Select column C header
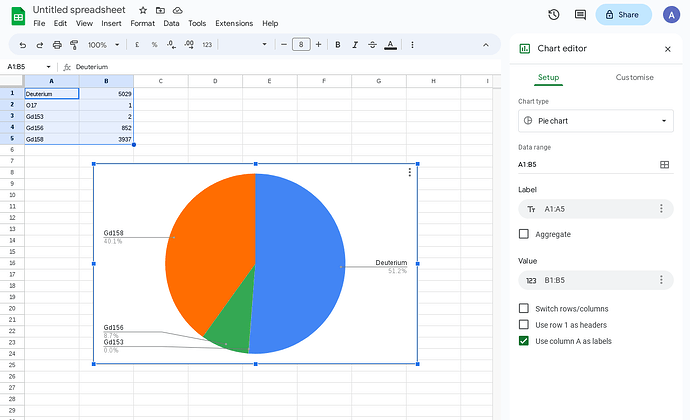 click(x=161, y=81)
